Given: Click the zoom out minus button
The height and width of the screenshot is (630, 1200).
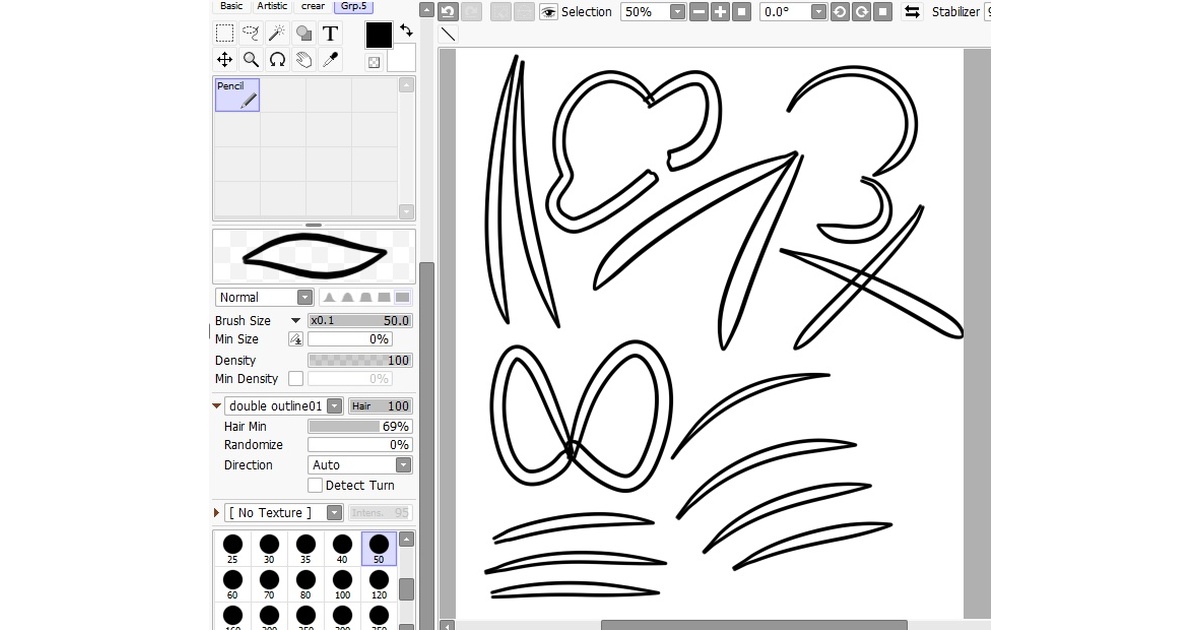Looking at the screenshot, I should 698,12.
